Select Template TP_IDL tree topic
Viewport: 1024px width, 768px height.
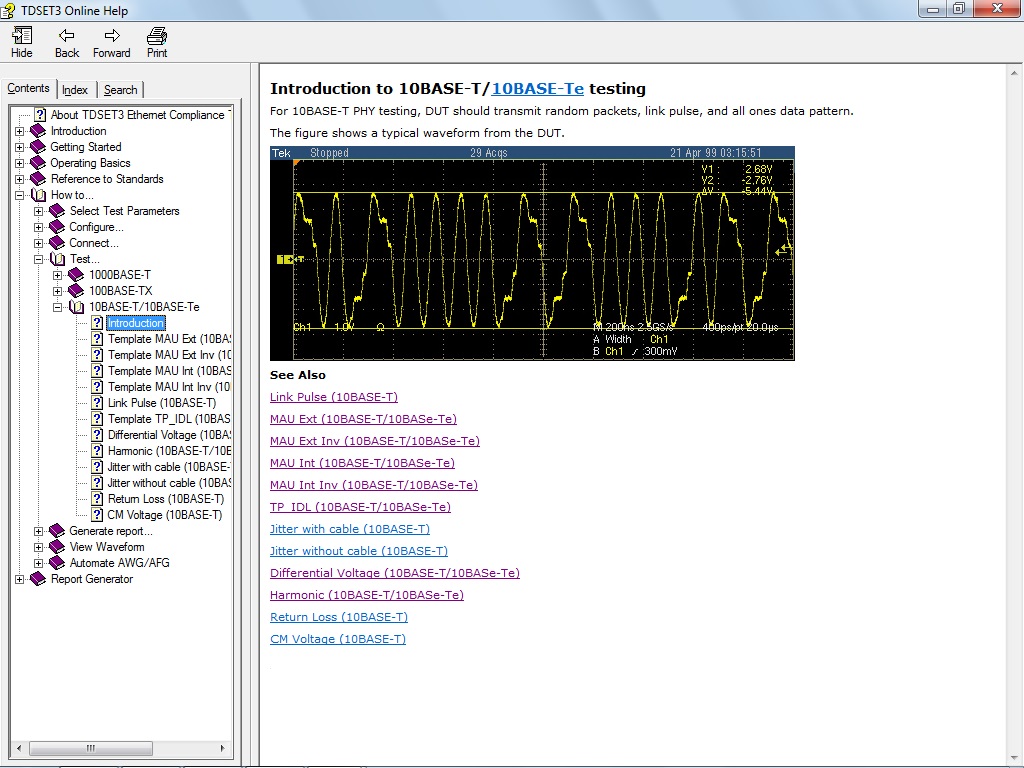169,419
